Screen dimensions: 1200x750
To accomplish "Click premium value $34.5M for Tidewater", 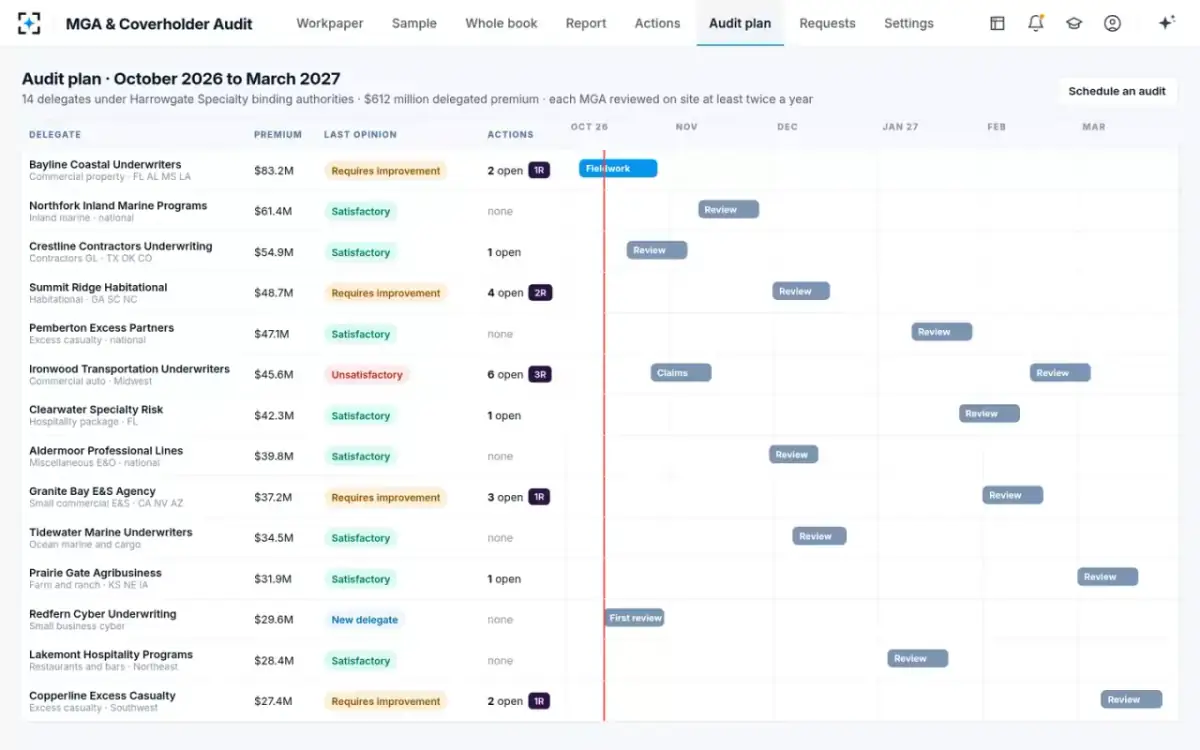I will (x=274, y=538).
